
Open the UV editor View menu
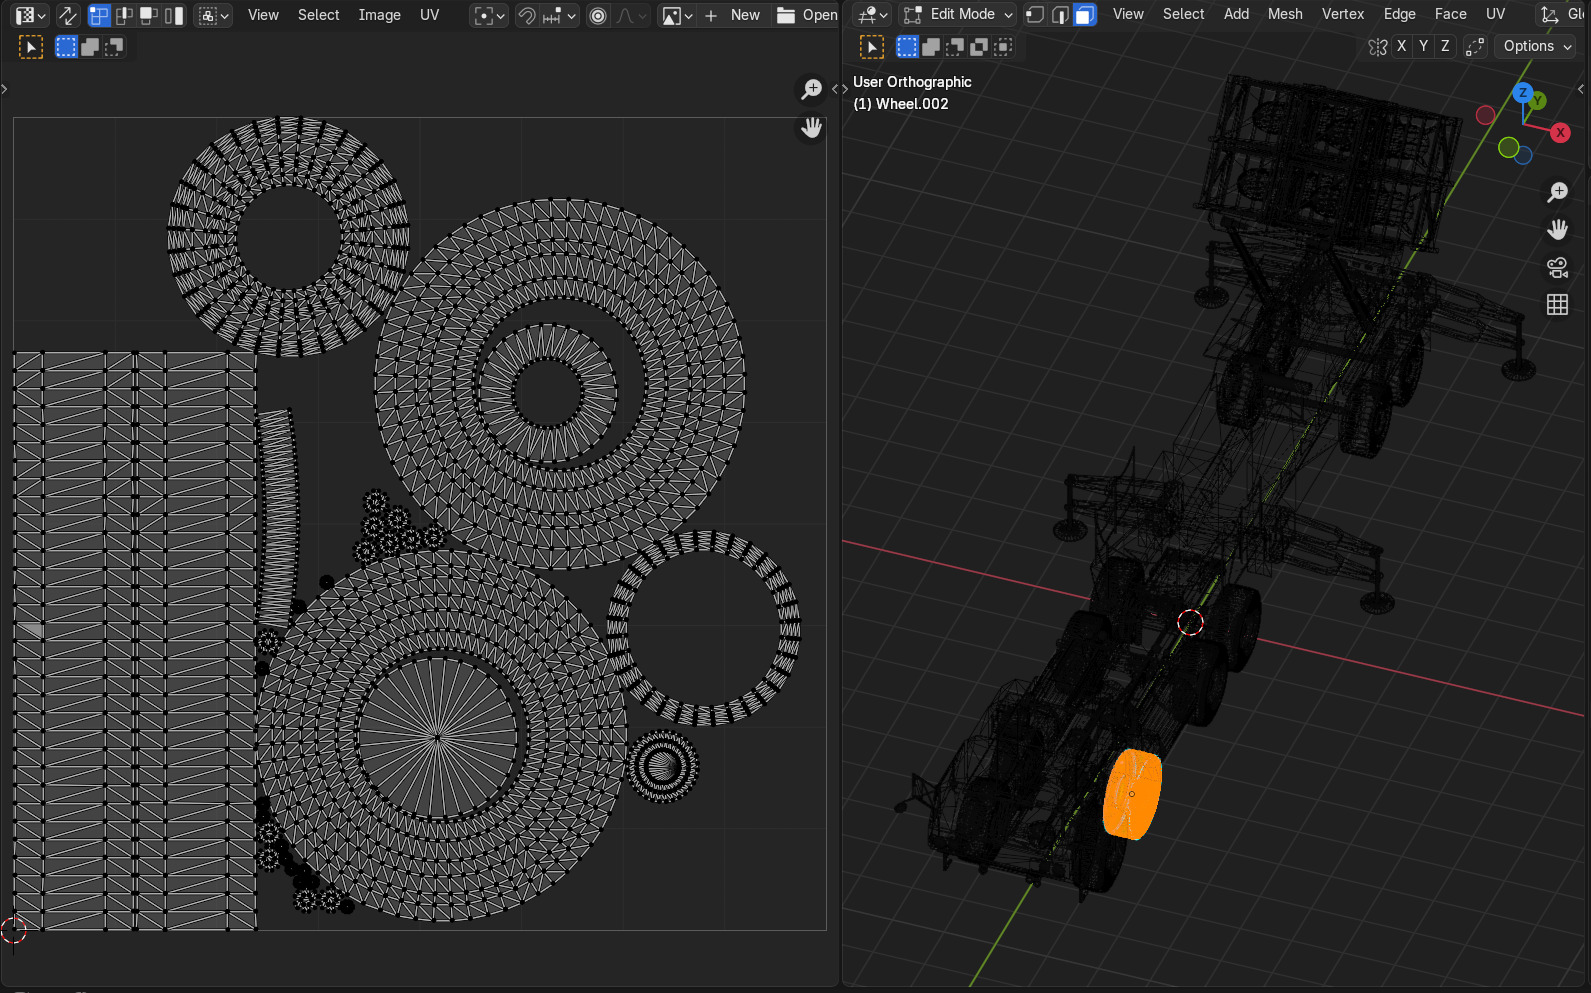click(x=263, y=15)
